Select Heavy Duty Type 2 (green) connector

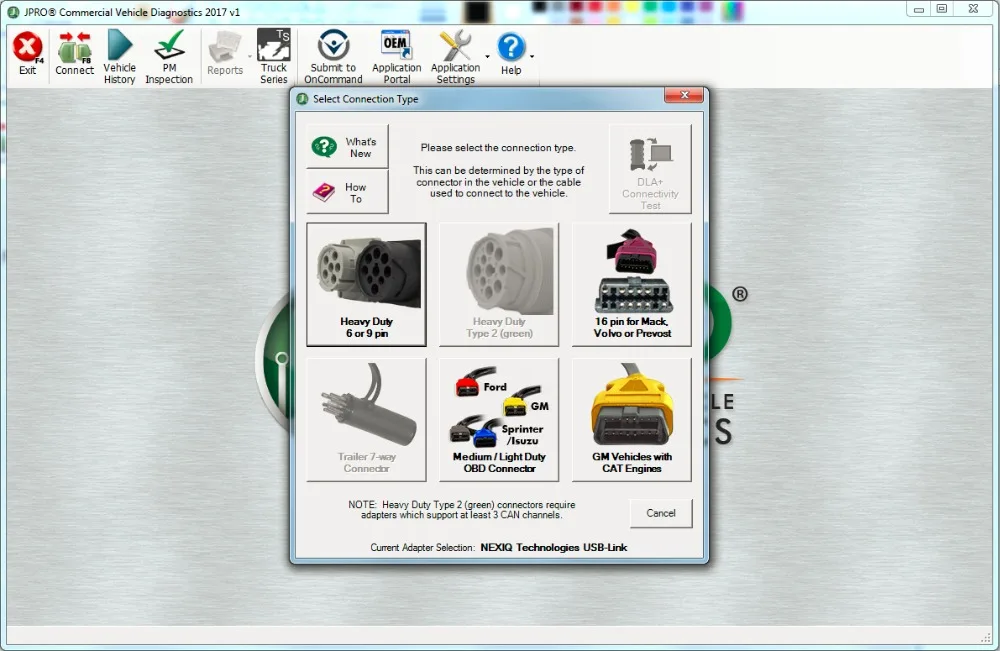pyautogui.click(x=499, y=284)
